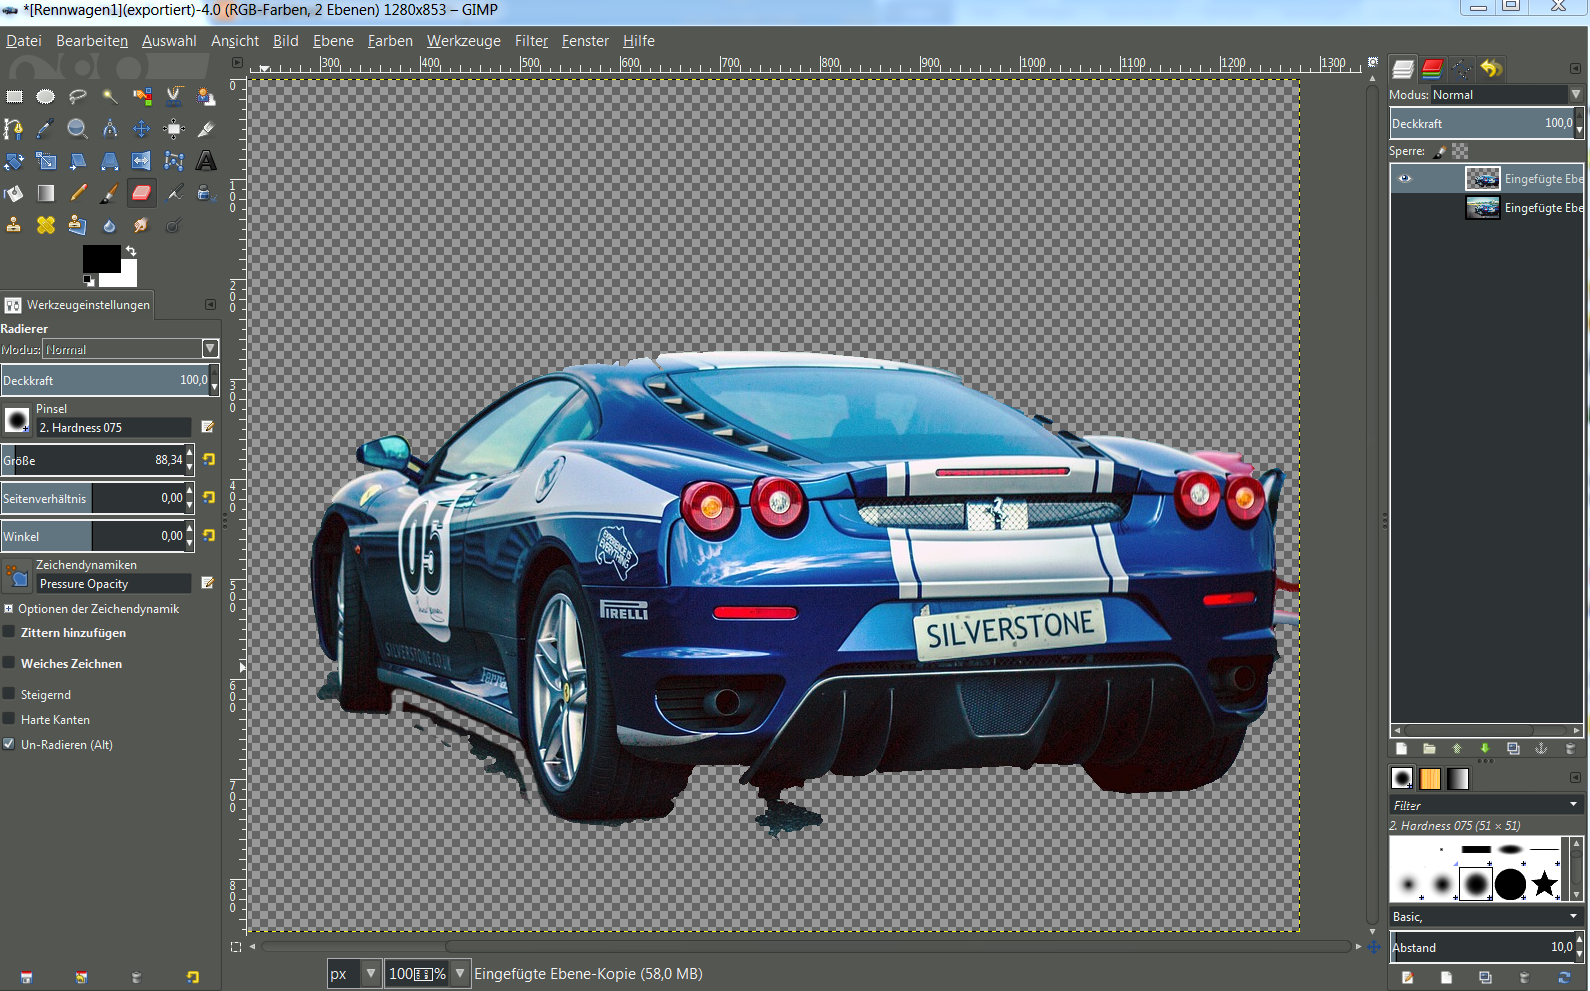Uncheck Un-Radieren (Alt) option

9,744
